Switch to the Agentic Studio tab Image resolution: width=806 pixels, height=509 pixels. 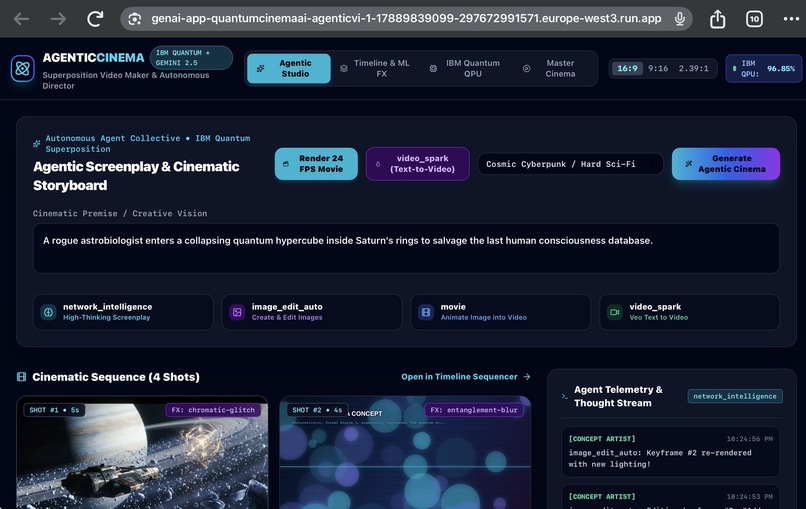pyautogui.click(x=289, y=68)
